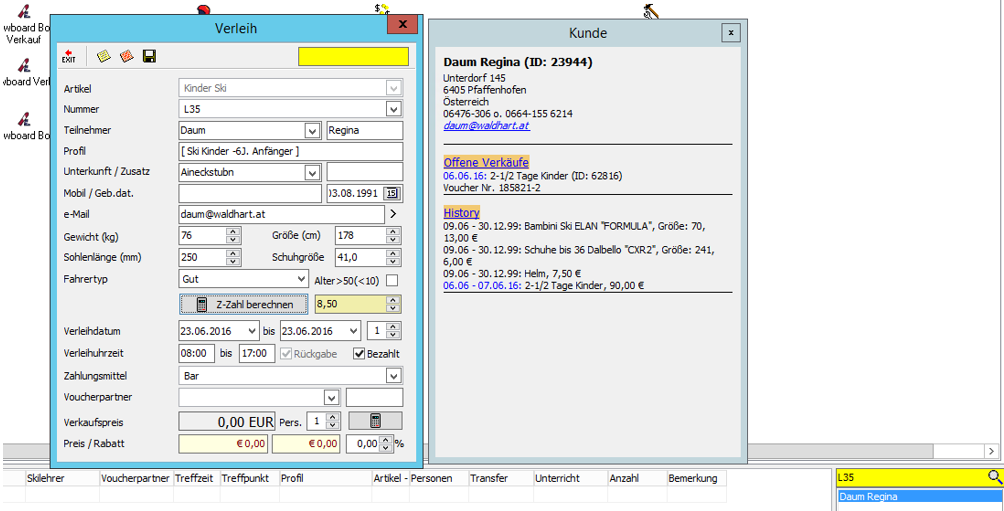Click the Profil text field

(291, 152)
